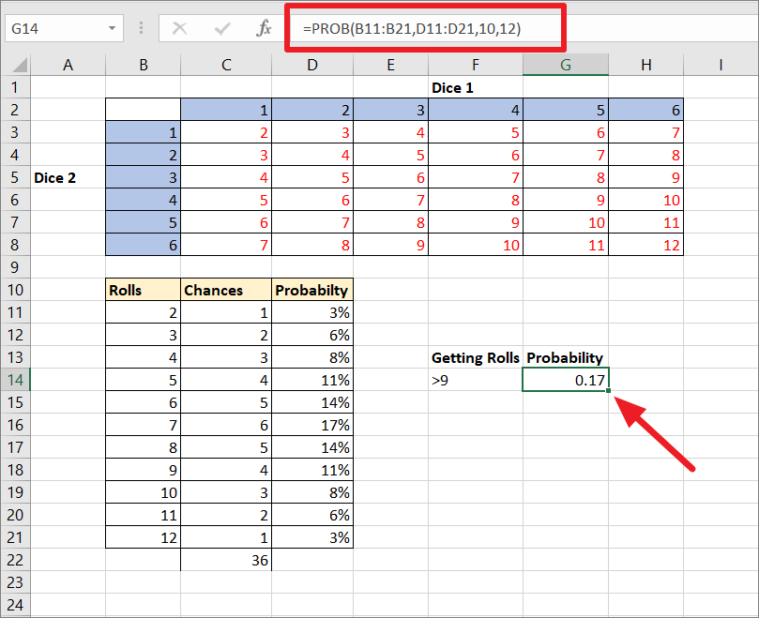Click the total 36 cell in C22
This screenshot has width=759, height=618.
click(226, 560)
